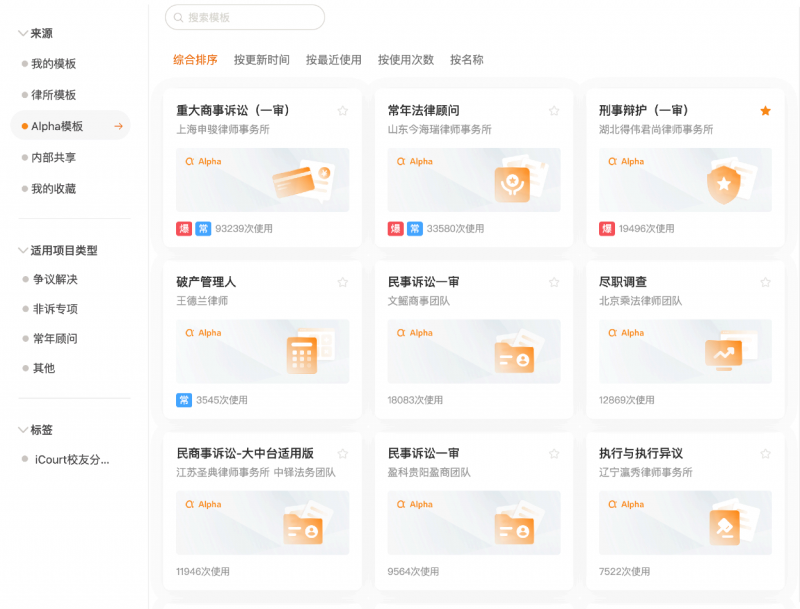Collapse the 适用项目类型 section
This screenshot has width=800, height=609.
[22, 250]
